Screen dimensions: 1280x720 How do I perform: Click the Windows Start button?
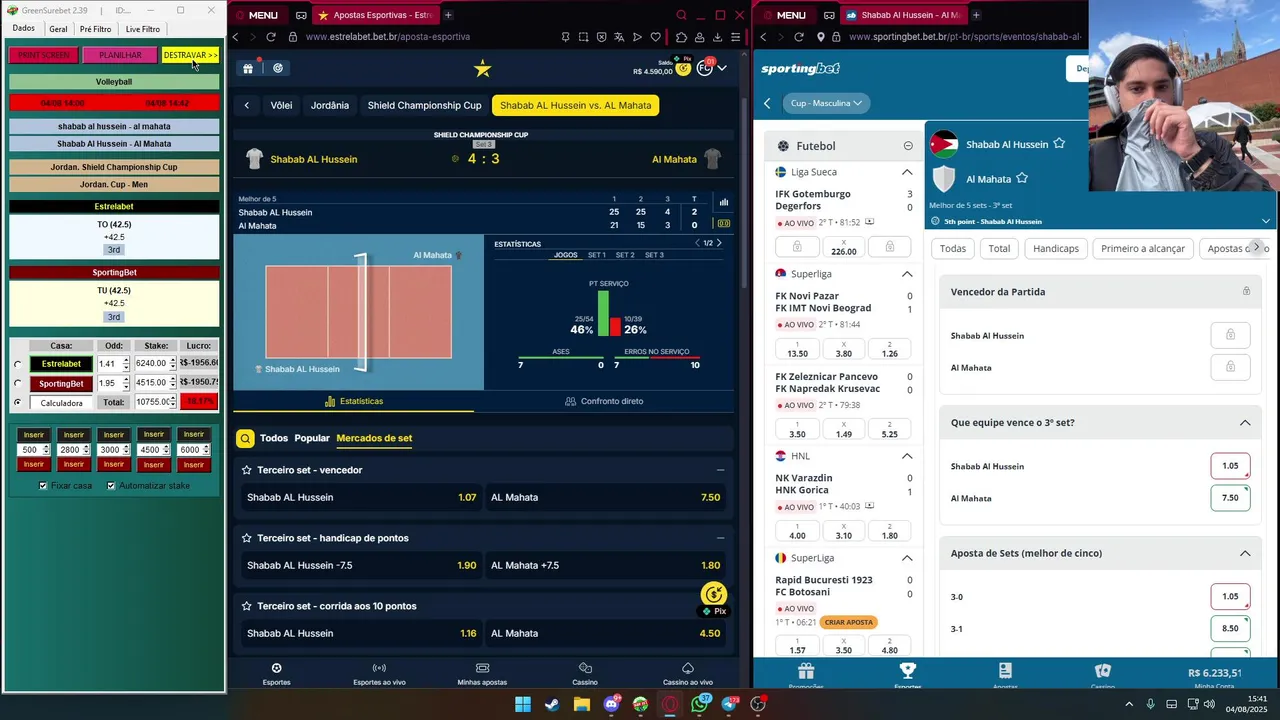[522, 704]
